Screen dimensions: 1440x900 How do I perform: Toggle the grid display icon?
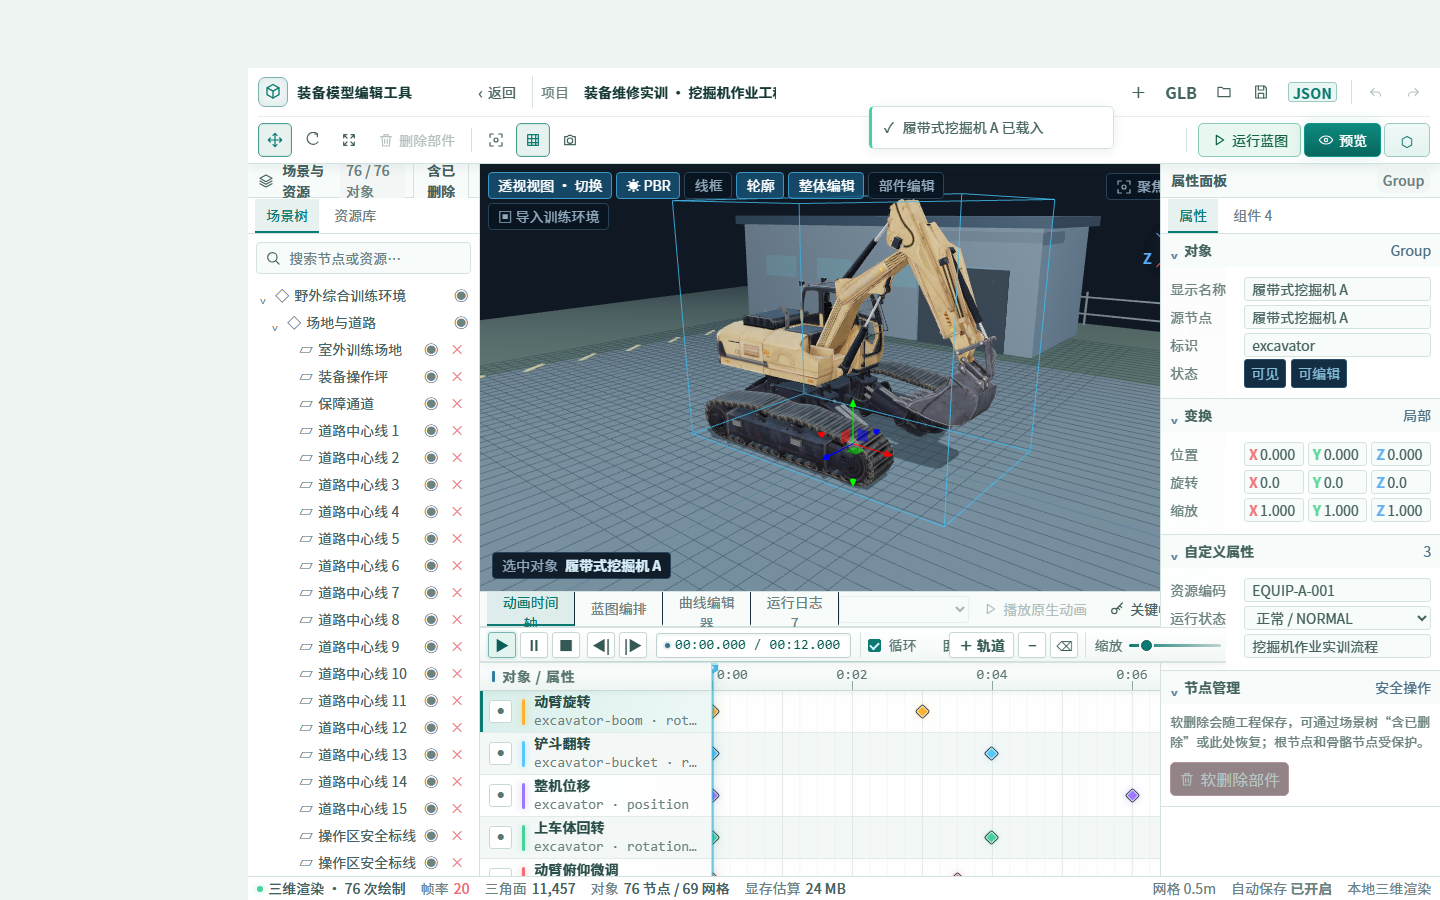pyautogui.click(x=533, y=140)
